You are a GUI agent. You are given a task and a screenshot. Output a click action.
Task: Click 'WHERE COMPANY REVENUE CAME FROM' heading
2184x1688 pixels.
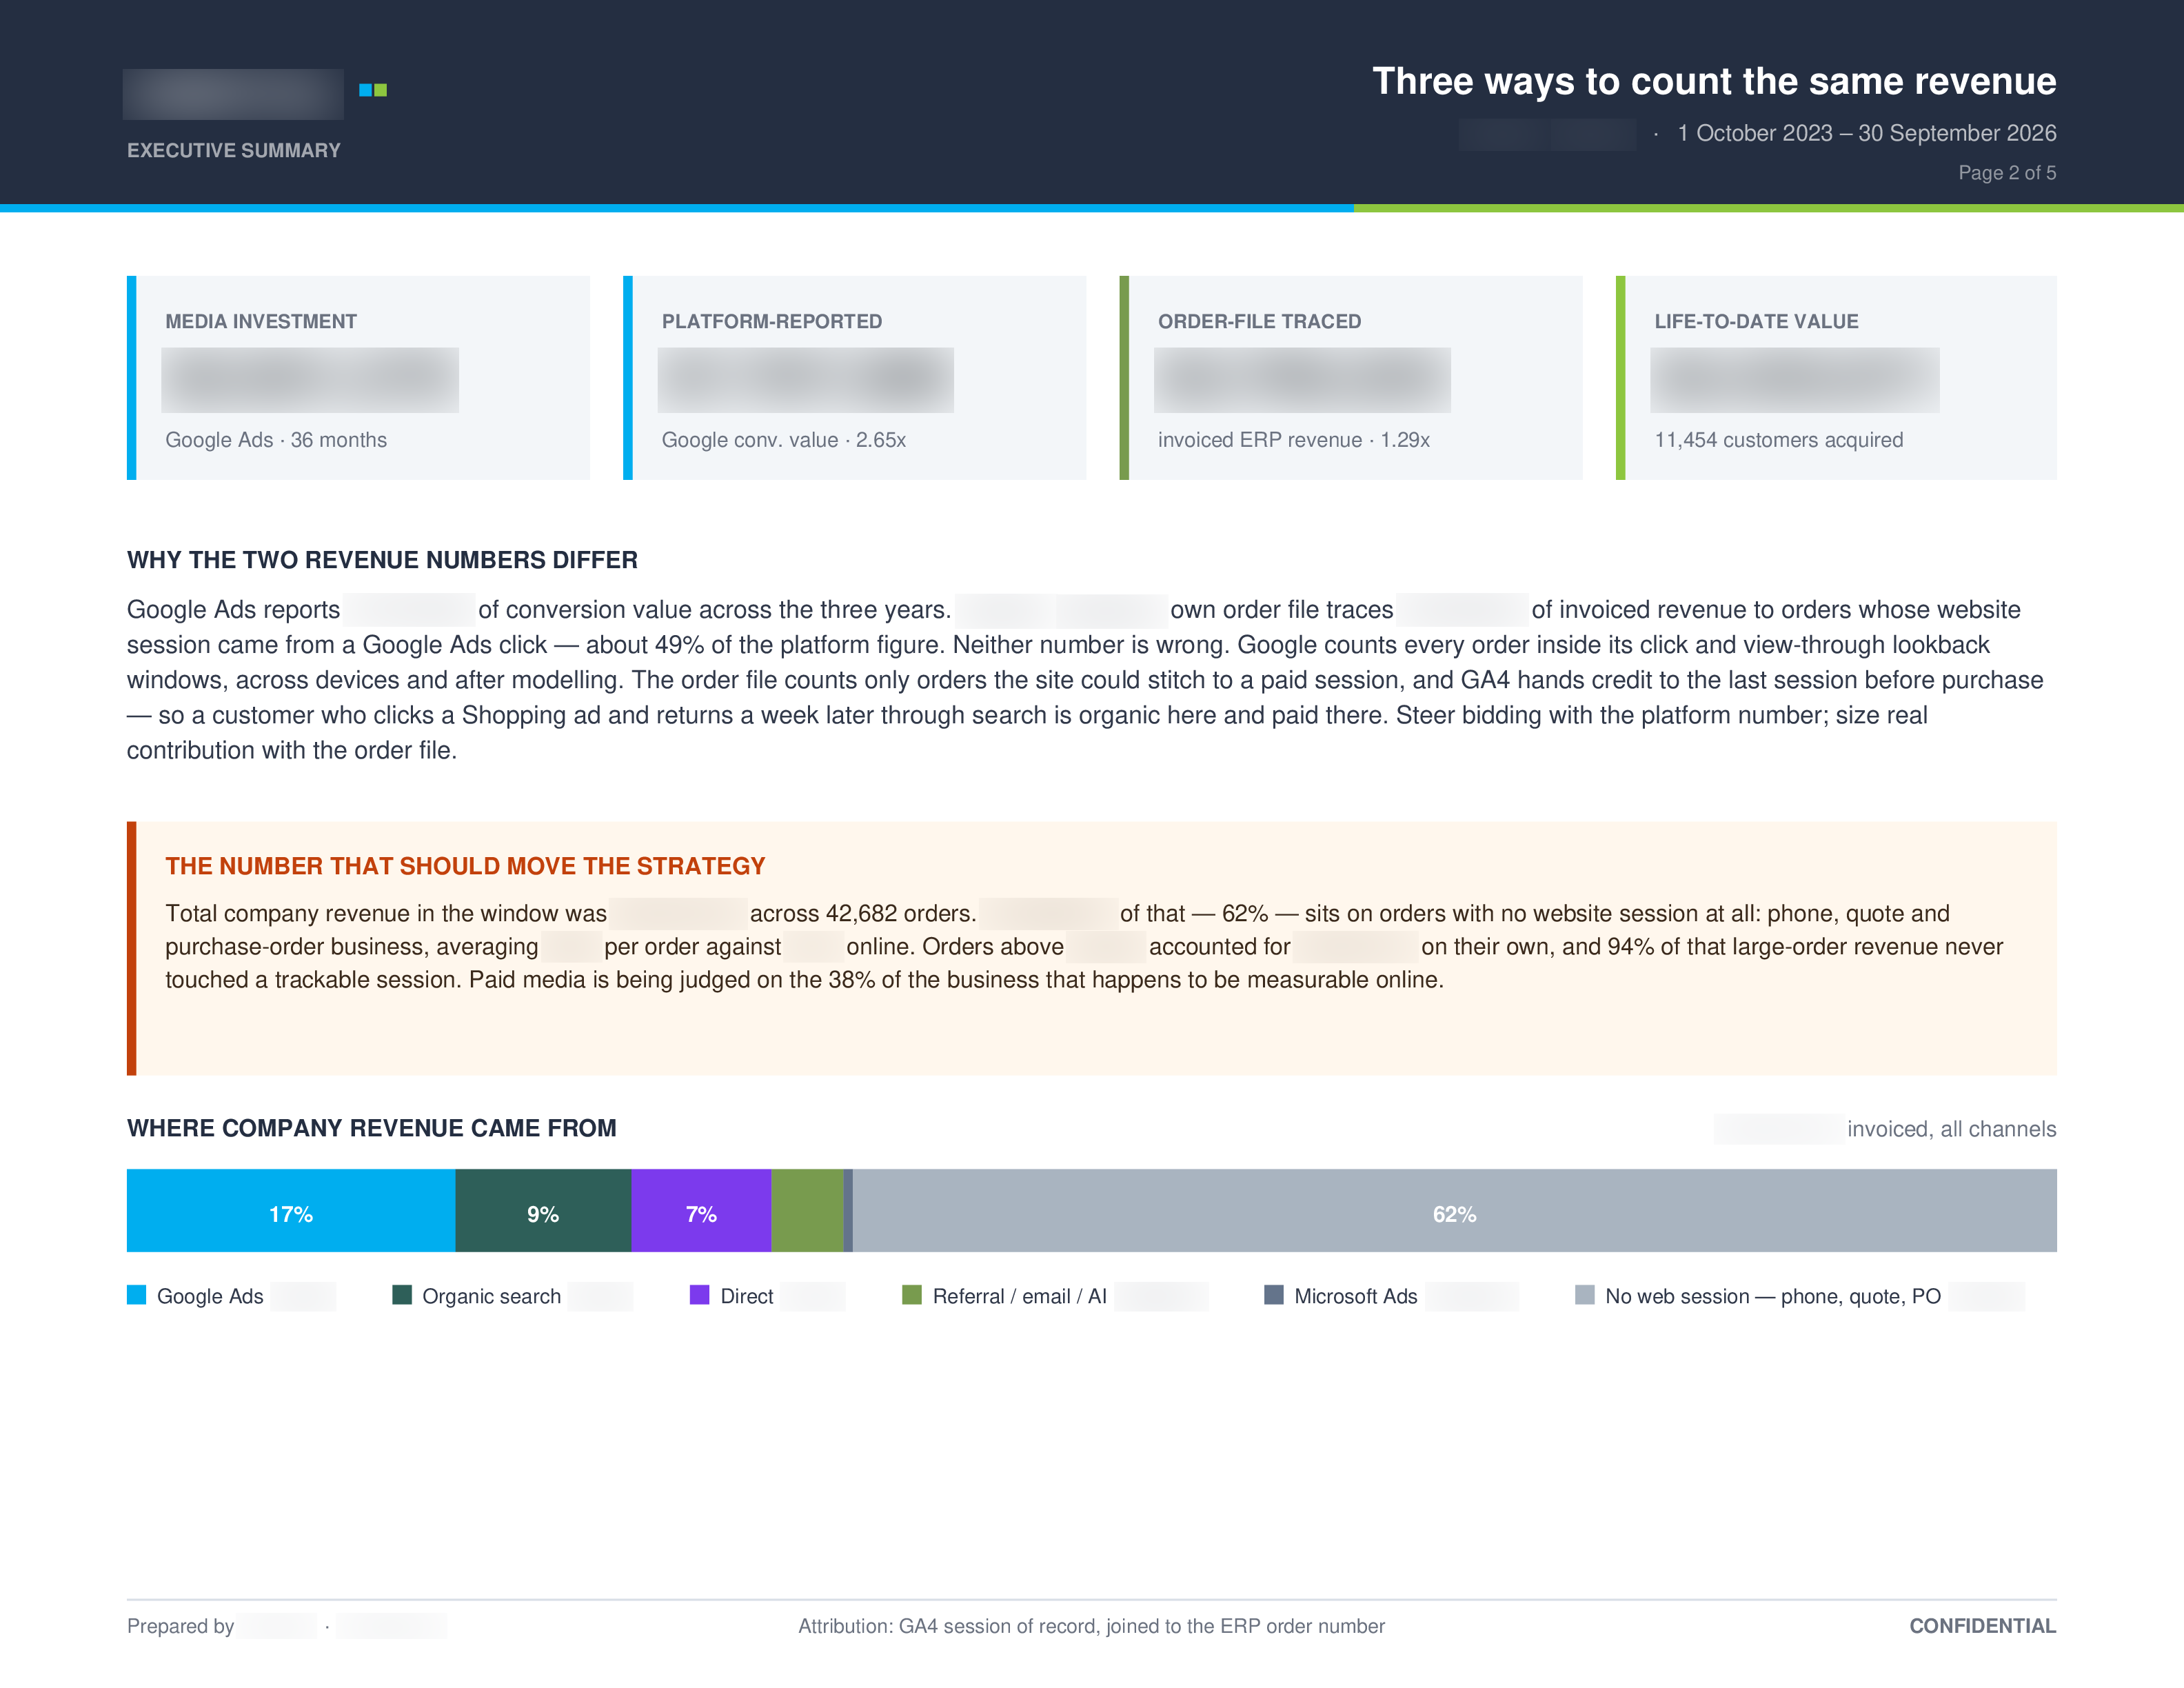pyautogui.click(x=372, y=1128)
